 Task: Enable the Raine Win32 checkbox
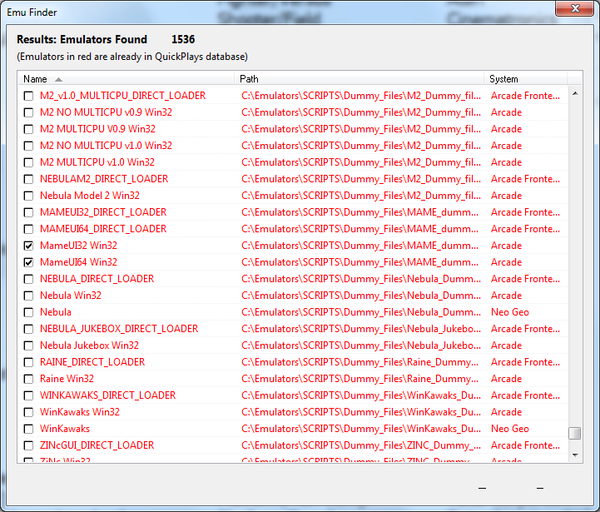click(29, 379)
